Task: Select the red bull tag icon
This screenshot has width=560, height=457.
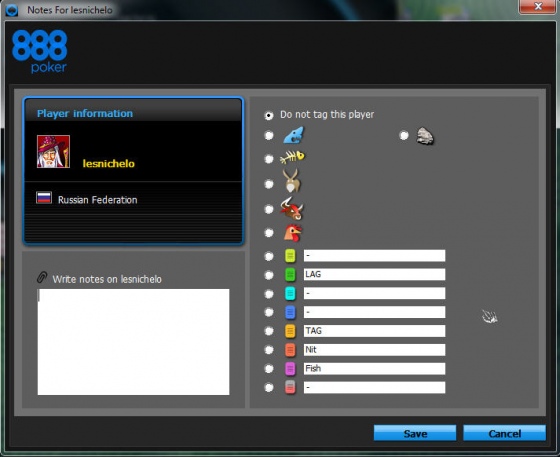Action: tap(291, 209)
